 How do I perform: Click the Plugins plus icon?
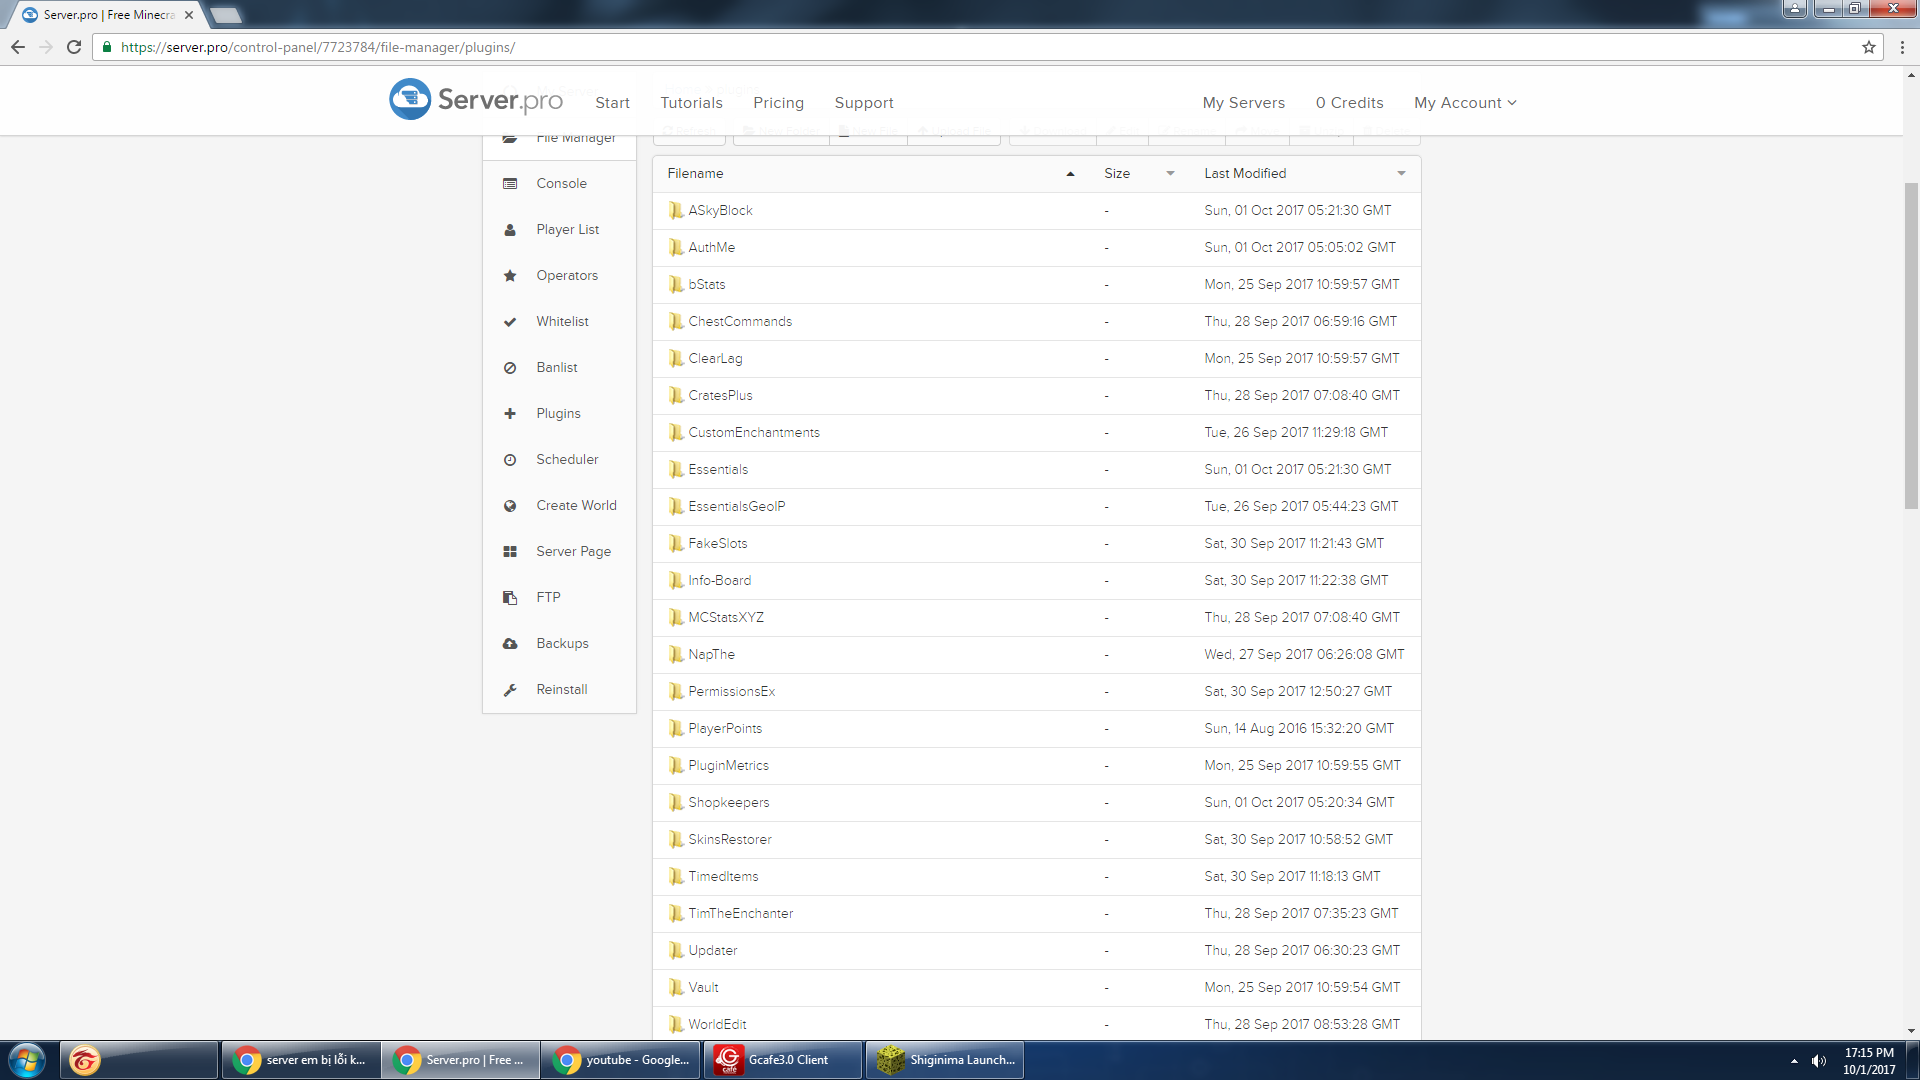[510, 414]
